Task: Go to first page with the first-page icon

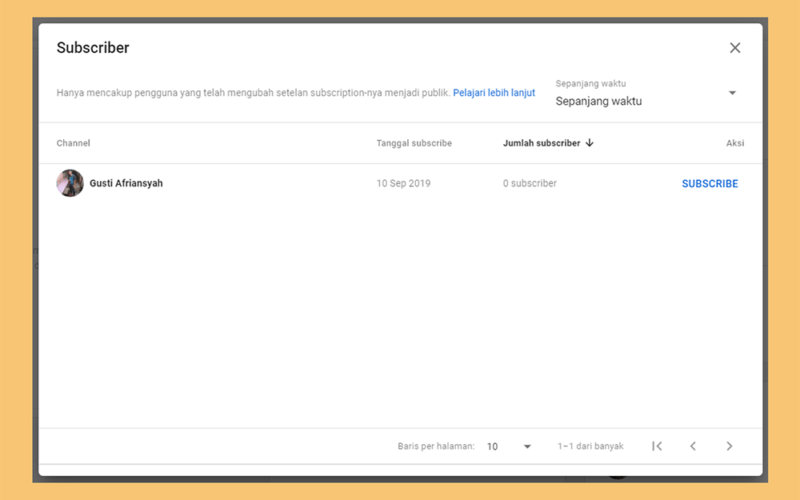Action: point(657,446)
